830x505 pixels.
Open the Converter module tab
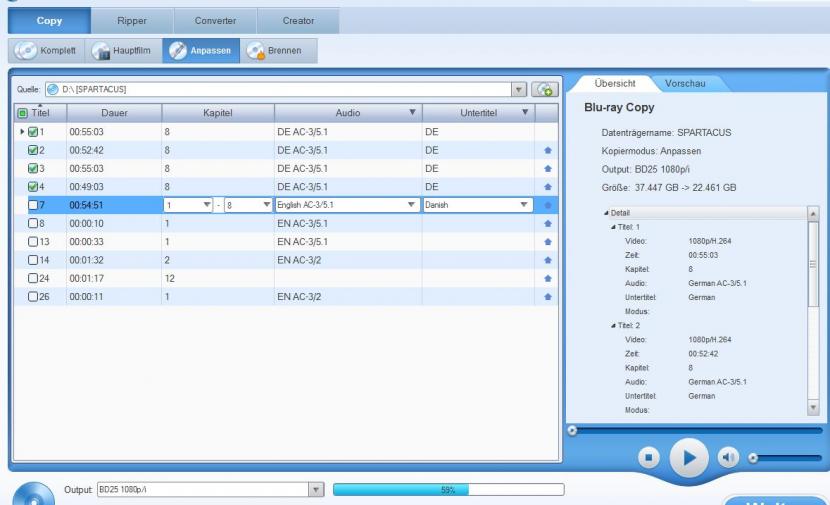215,20
